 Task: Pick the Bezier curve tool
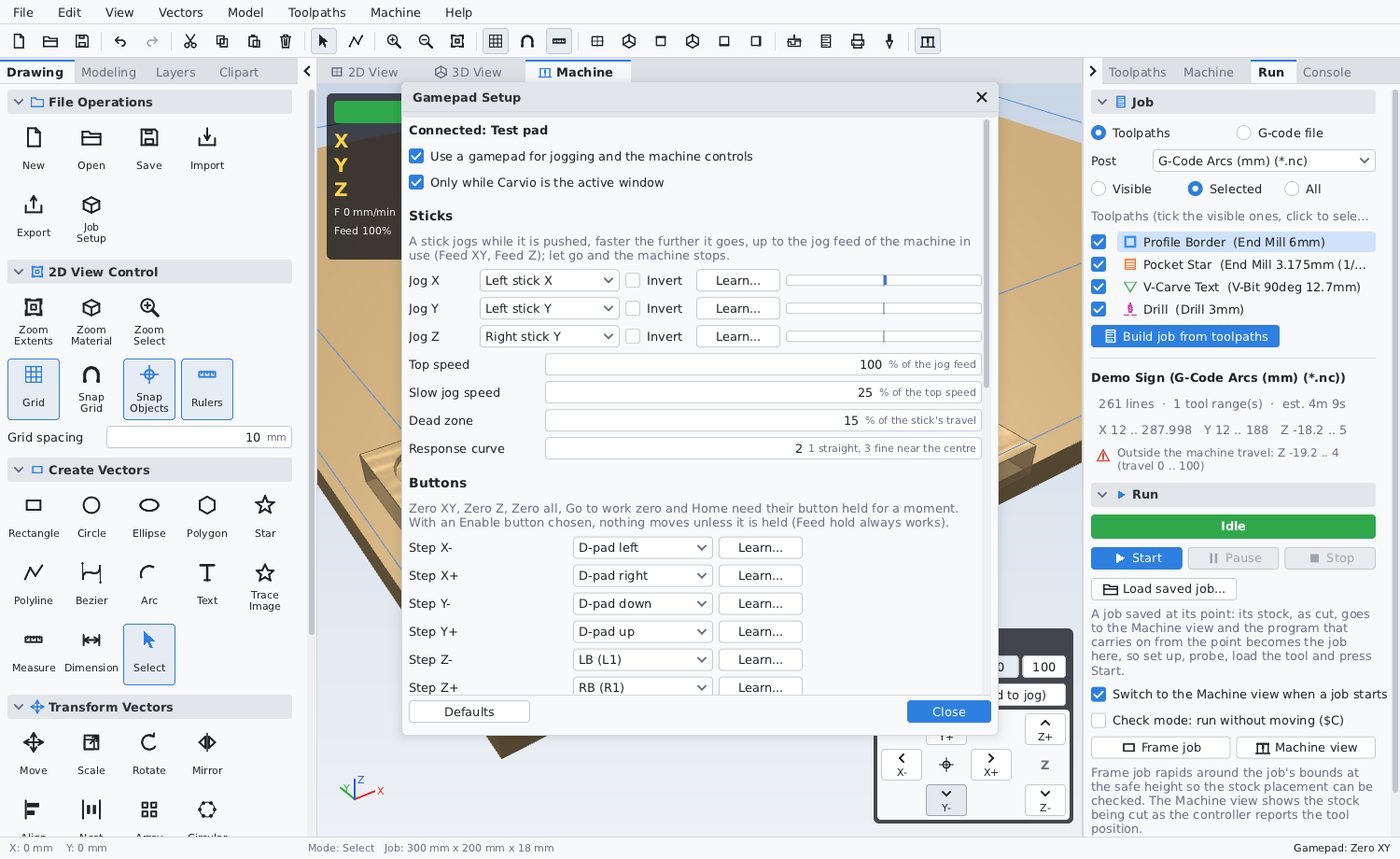click(91, 583)
